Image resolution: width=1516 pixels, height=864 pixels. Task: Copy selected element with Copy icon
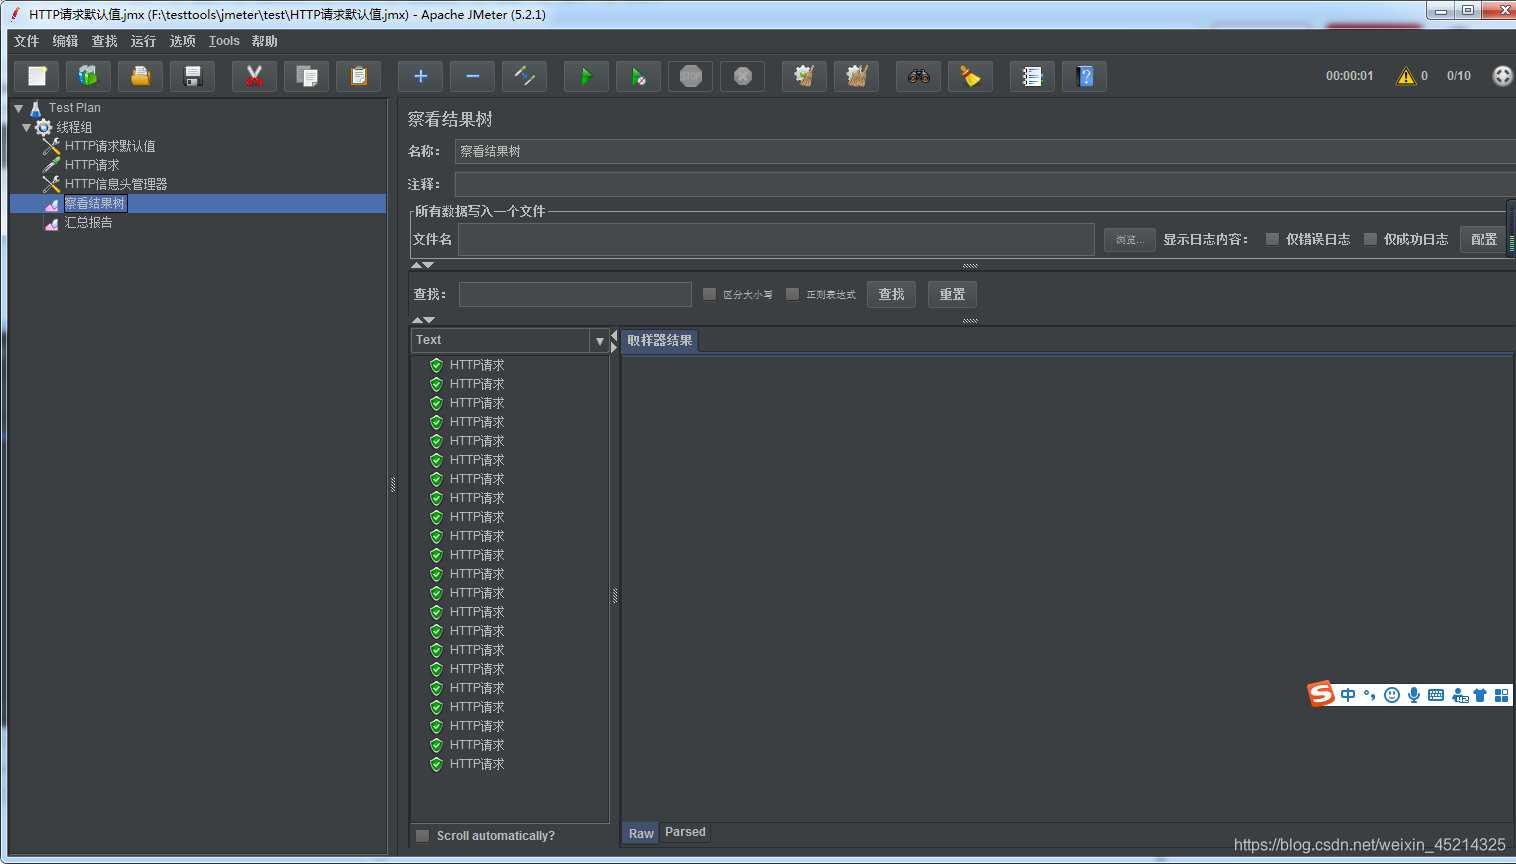(x=307, y=76)
